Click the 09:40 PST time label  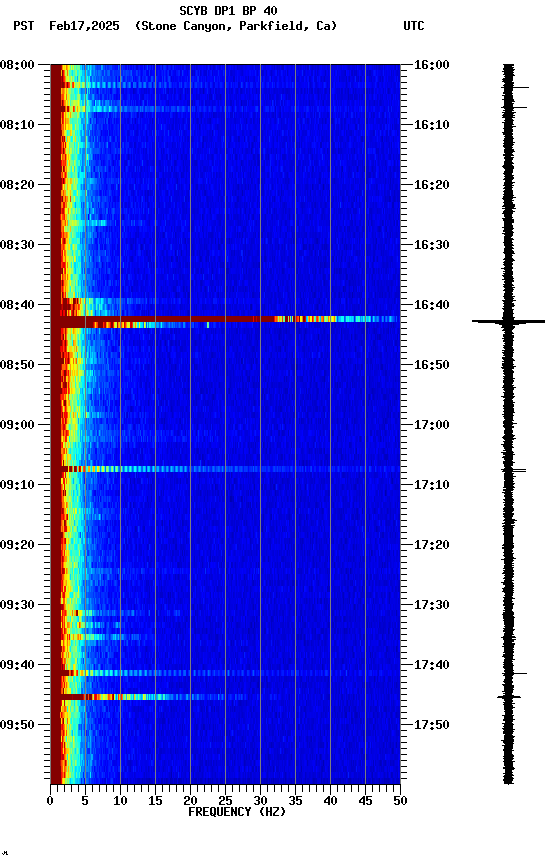17,665
